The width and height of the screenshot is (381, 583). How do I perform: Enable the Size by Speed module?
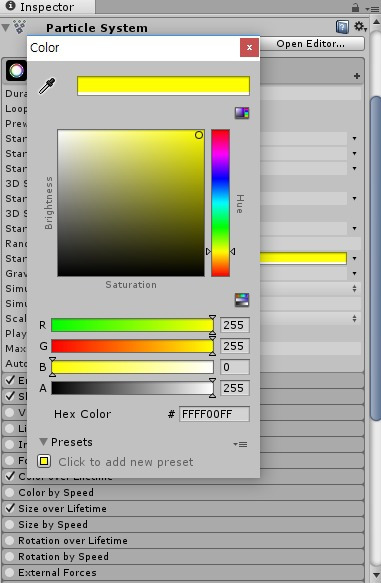pos(10,524)
